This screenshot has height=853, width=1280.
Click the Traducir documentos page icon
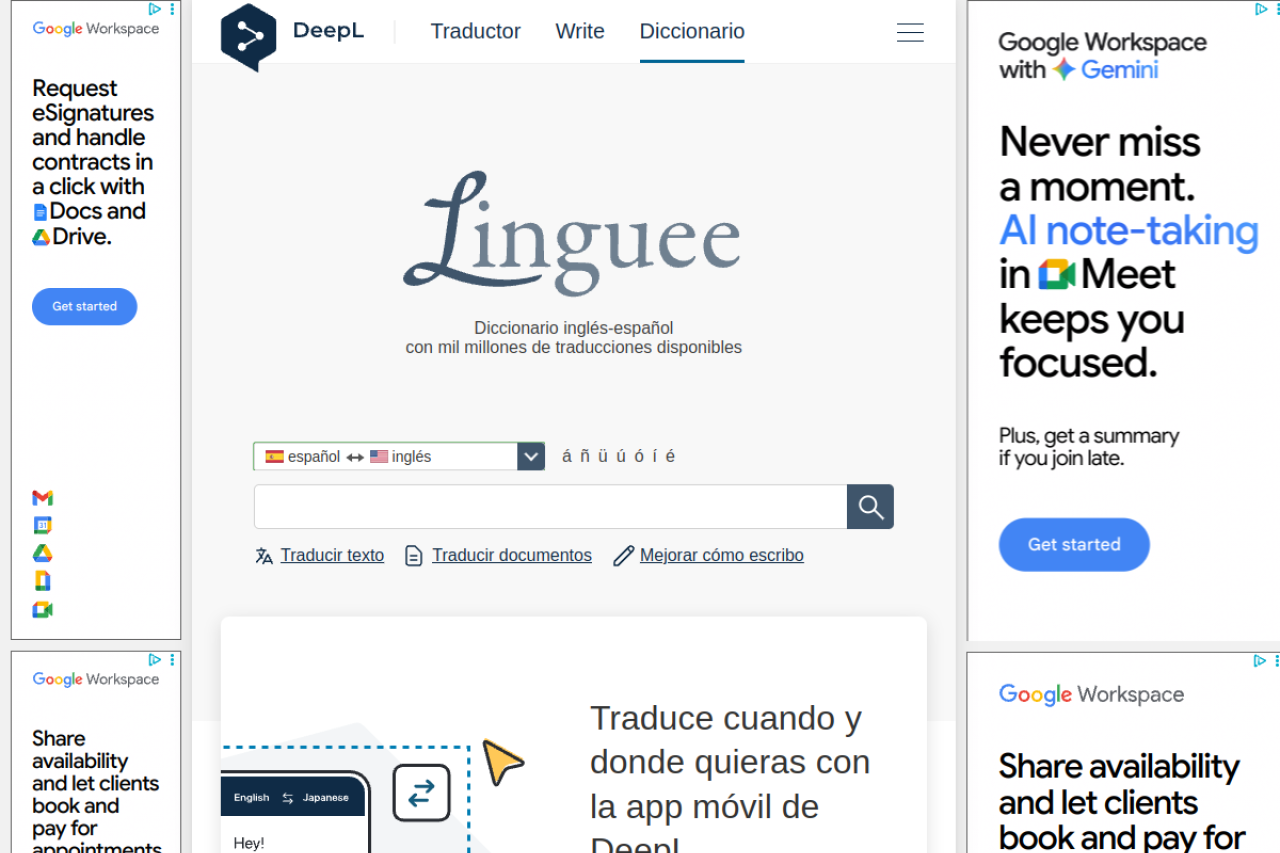coord(414,556)
